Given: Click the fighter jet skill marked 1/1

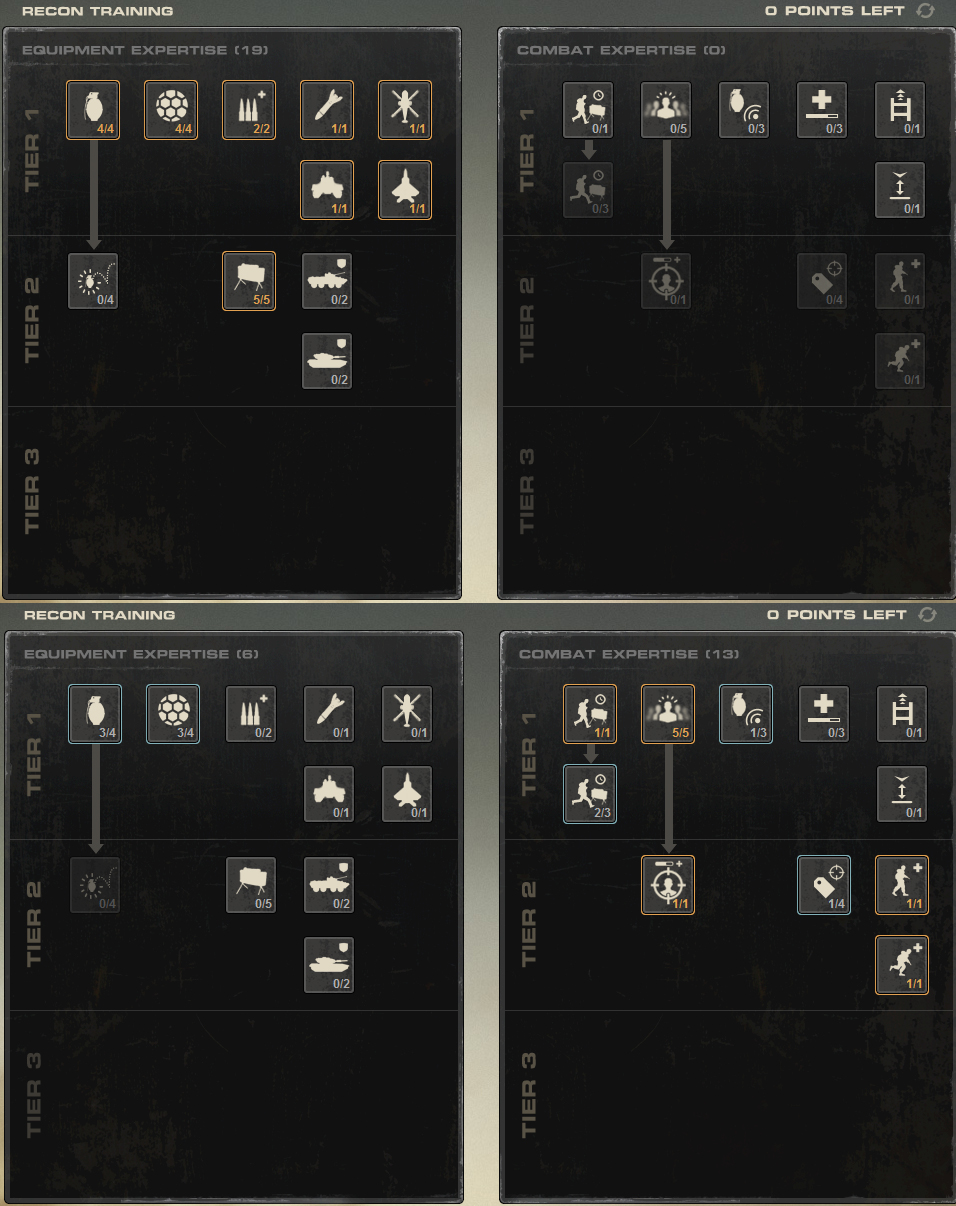Looking at the screenshot, I should click(x=405, y=190).
